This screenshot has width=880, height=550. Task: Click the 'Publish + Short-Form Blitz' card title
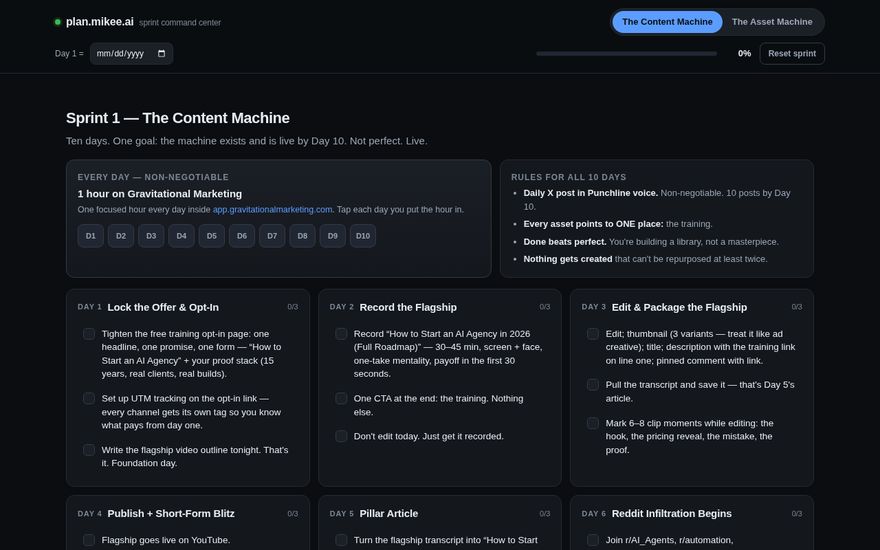point(171,514)
